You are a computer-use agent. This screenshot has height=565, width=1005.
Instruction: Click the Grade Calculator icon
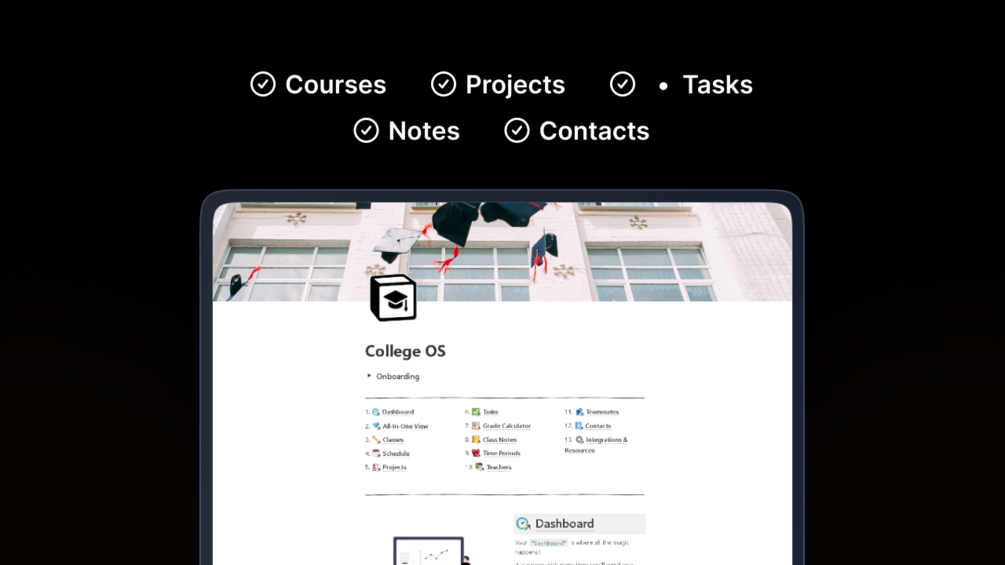pyautogui.click(x=476, y=425)
